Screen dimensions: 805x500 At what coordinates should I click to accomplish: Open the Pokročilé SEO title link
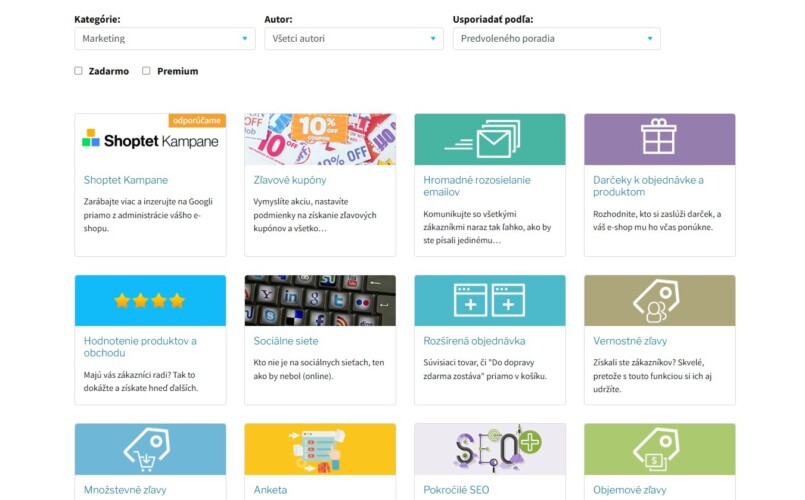(456, 490)
